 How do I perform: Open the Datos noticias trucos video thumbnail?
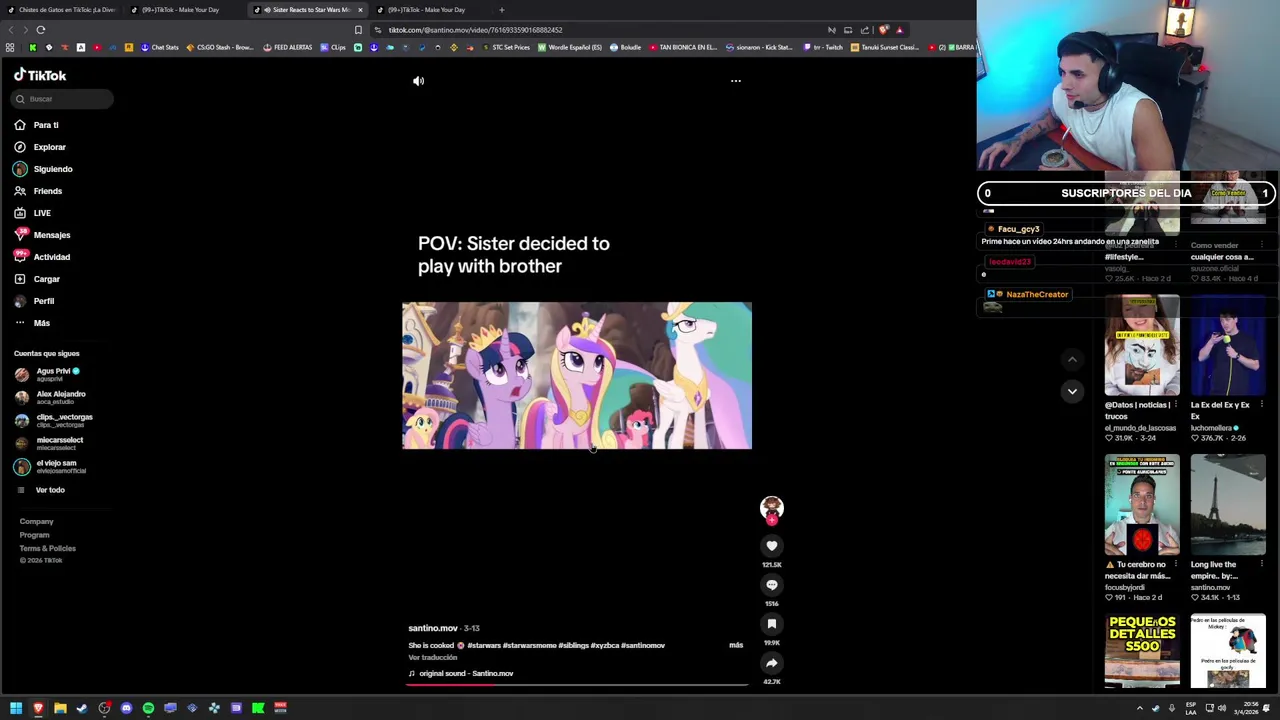click(x=1142, y=345)
